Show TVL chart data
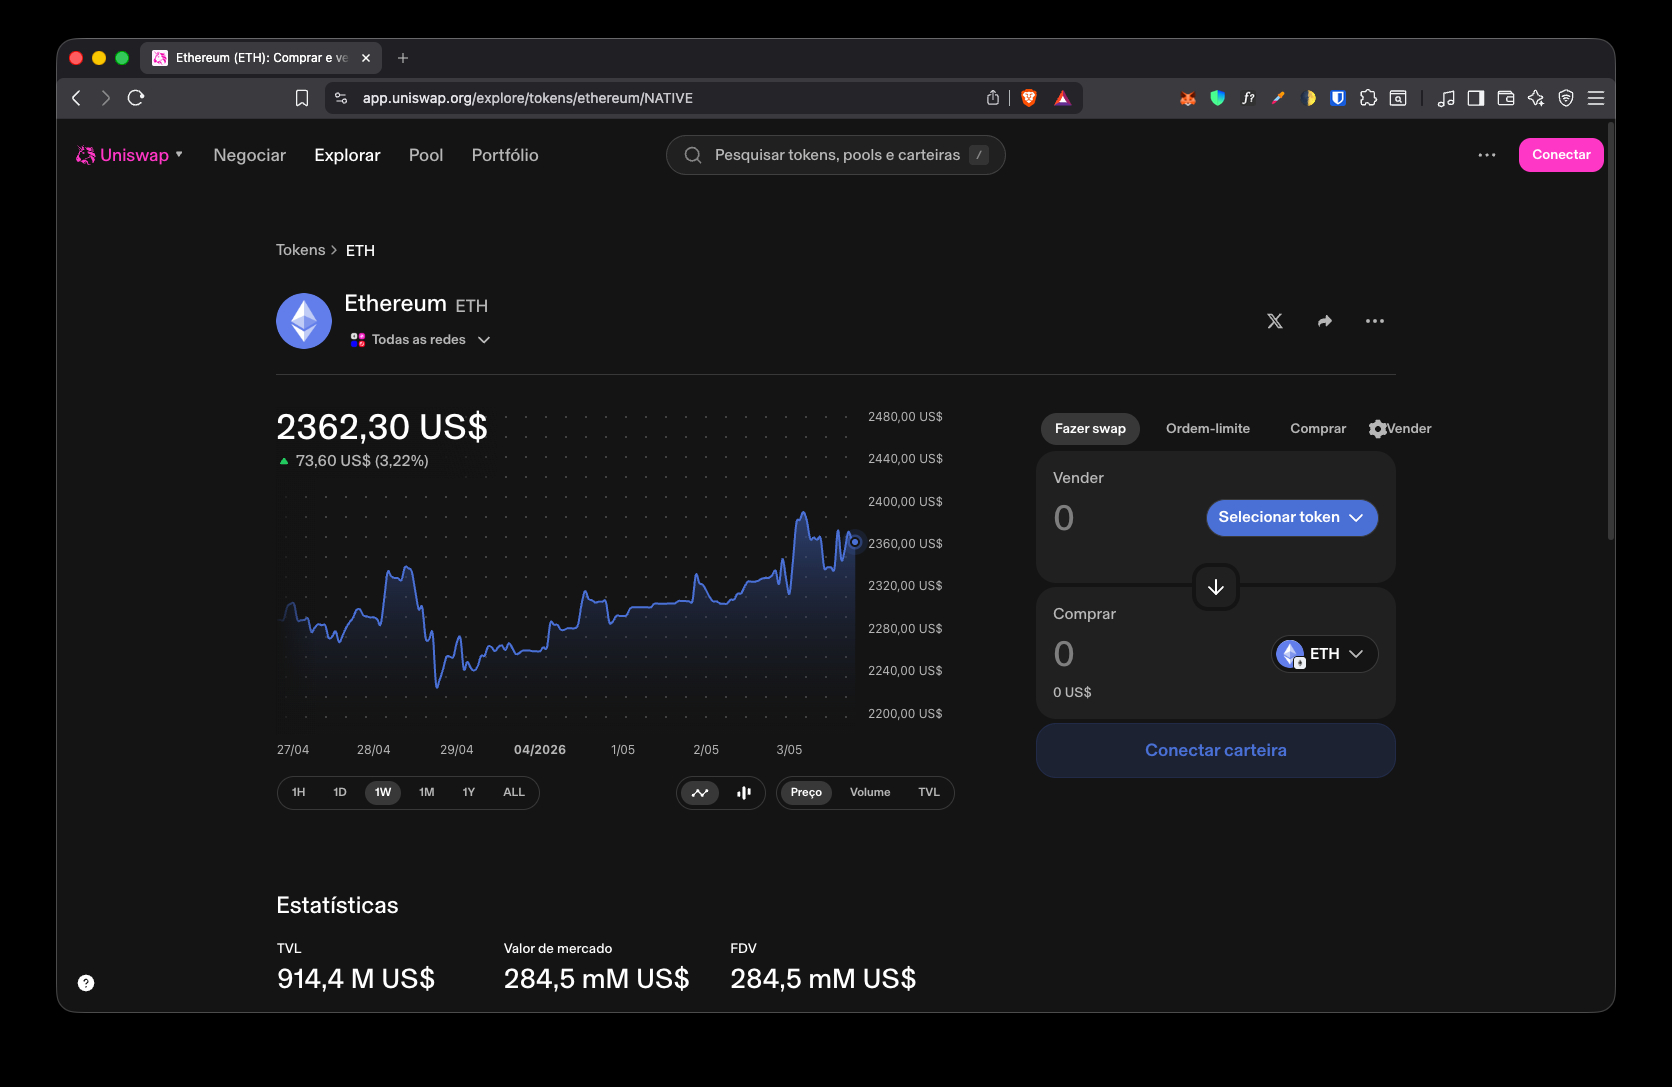 929,793
